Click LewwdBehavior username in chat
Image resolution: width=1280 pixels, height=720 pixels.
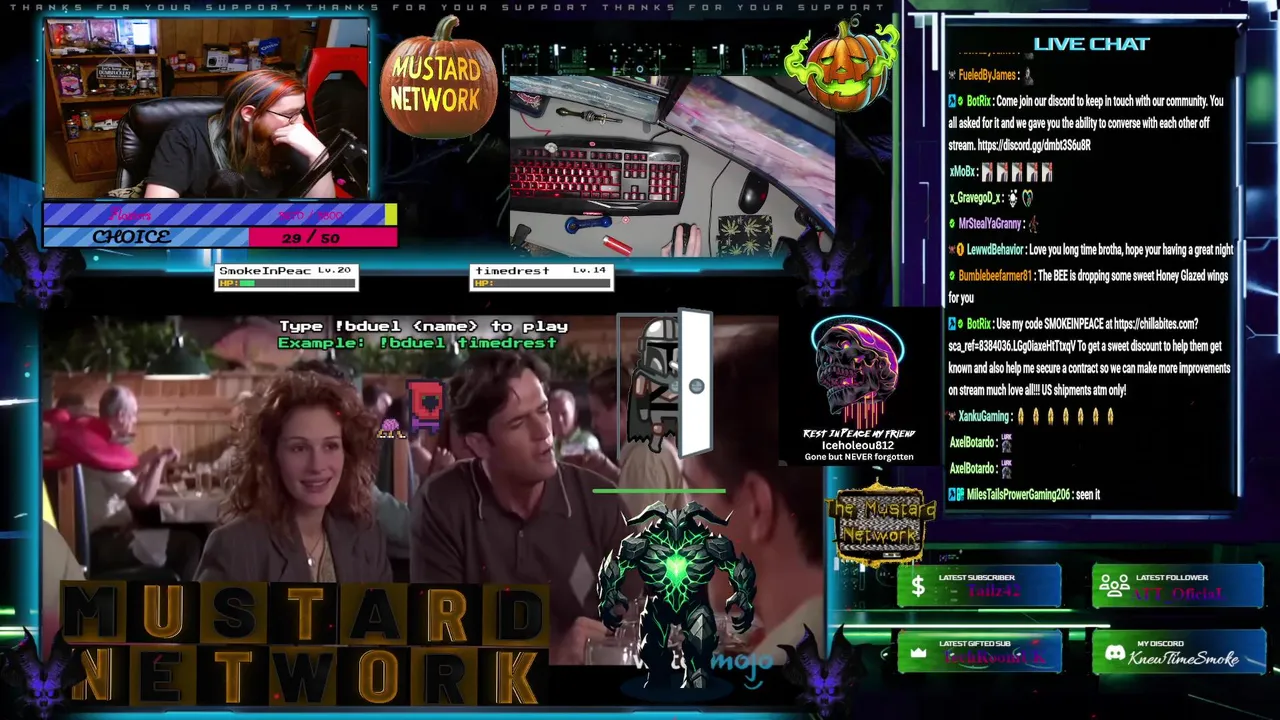tap(996, 250)
